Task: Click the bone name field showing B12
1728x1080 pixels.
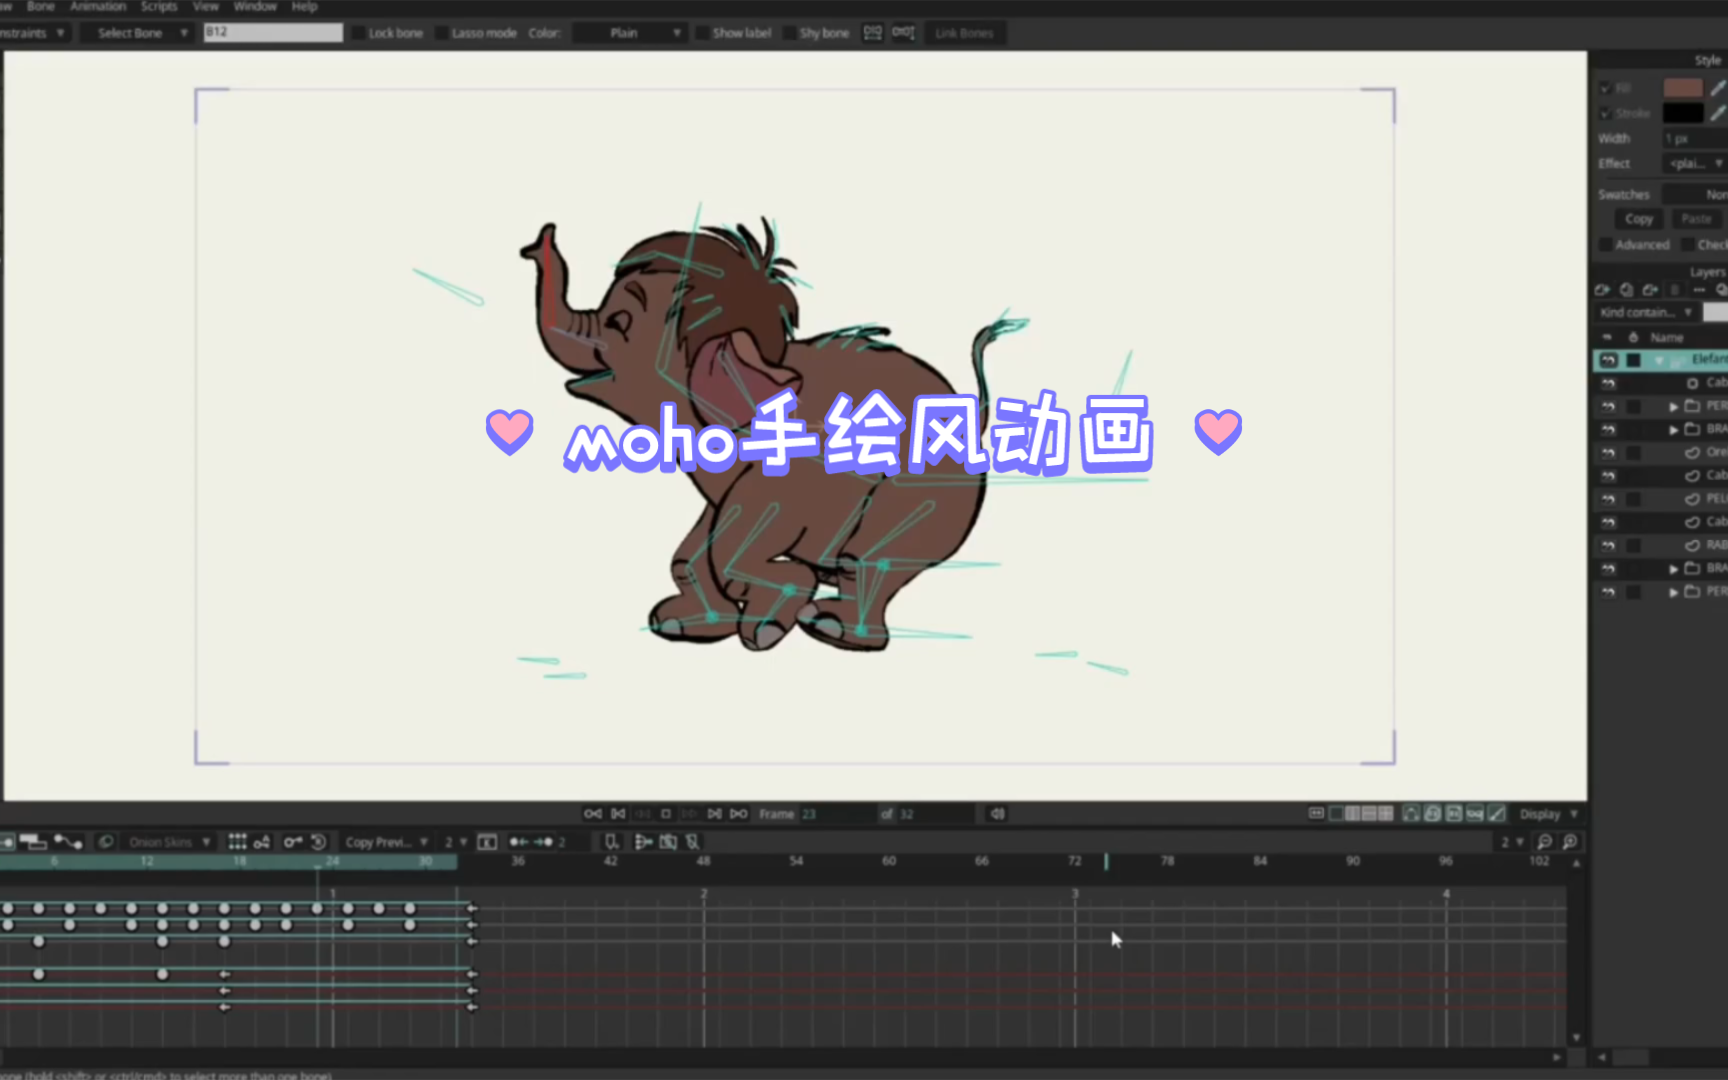Action: (273, 33)
